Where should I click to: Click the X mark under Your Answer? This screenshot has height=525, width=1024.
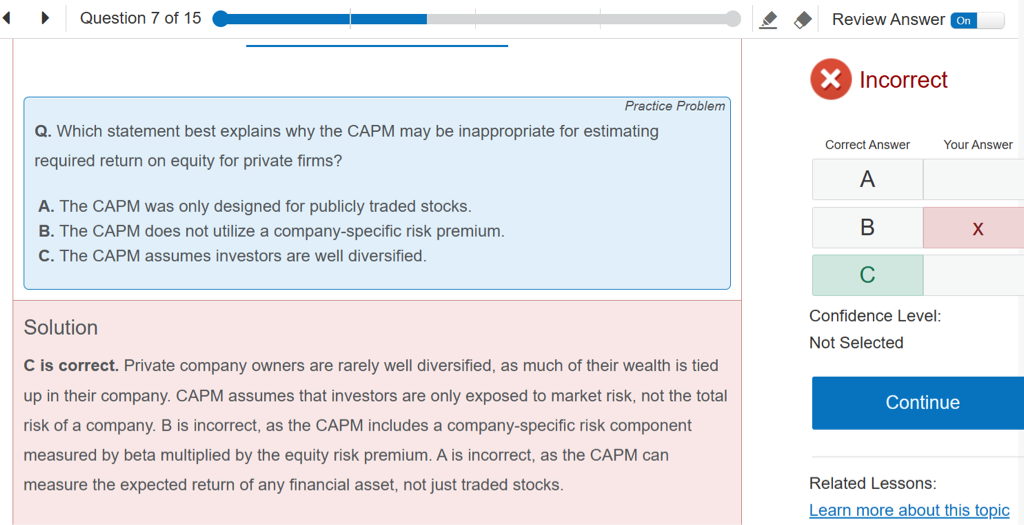click(977, 229)
